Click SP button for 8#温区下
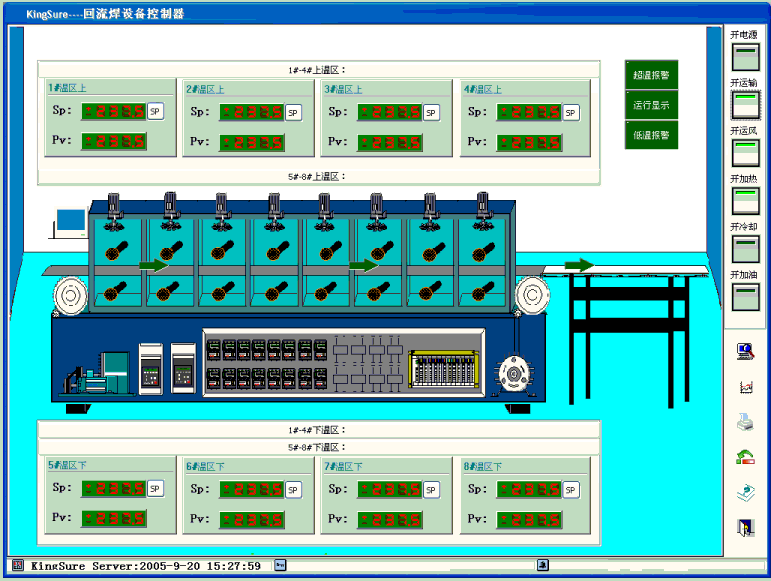Screen dimensions: 771x581 tap(572, 489)
